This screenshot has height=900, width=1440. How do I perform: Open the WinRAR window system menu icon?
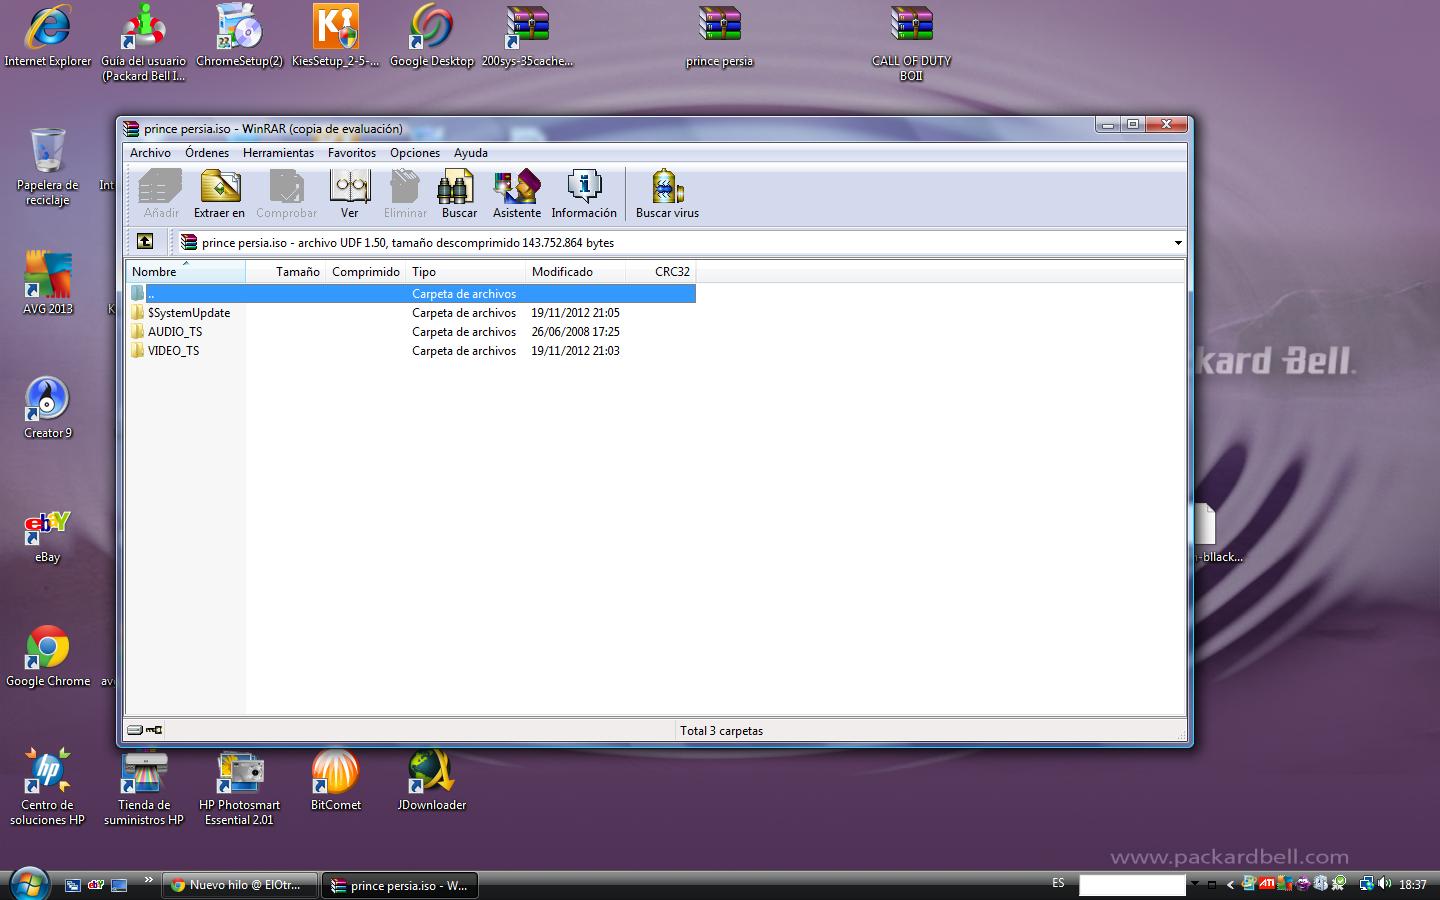pos(131,128)
